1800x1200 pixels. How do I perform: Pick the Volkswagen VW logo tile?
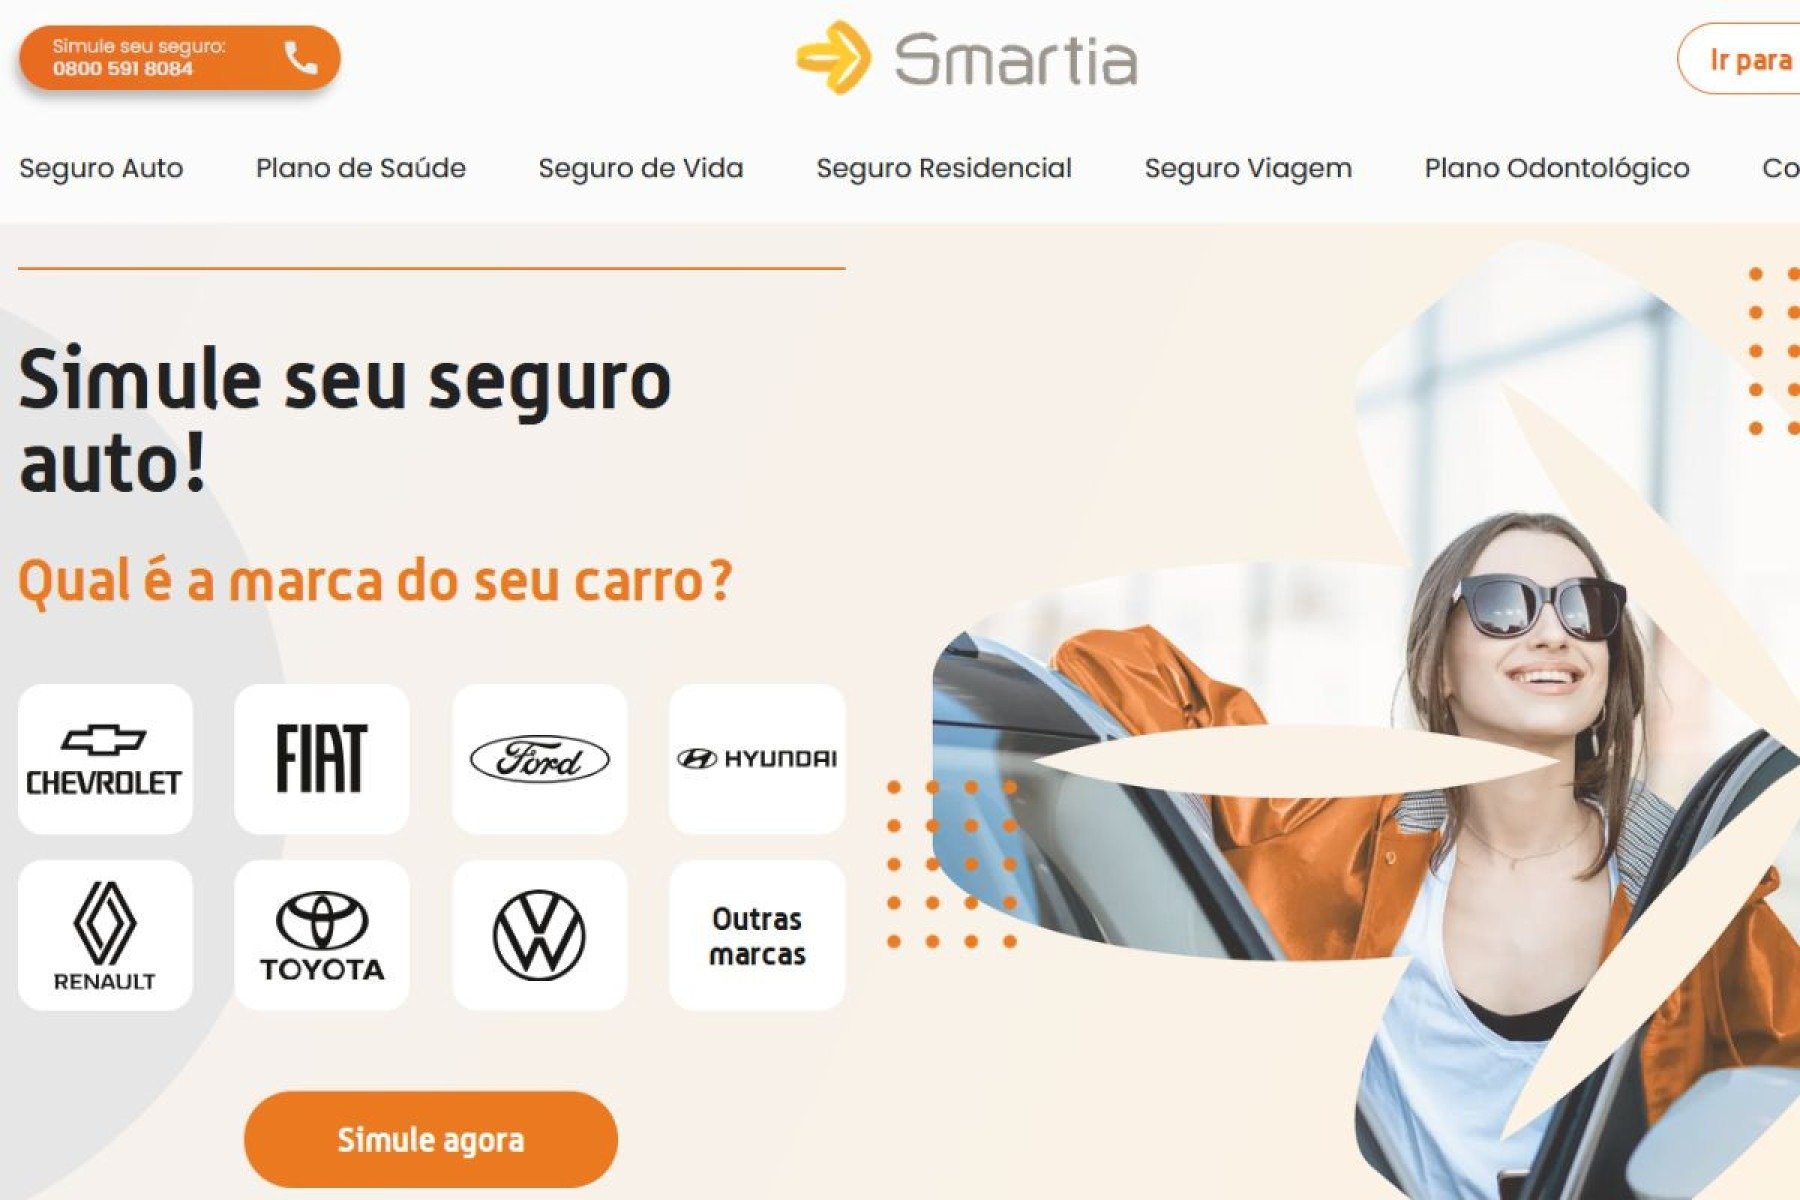tap(540, 935)
